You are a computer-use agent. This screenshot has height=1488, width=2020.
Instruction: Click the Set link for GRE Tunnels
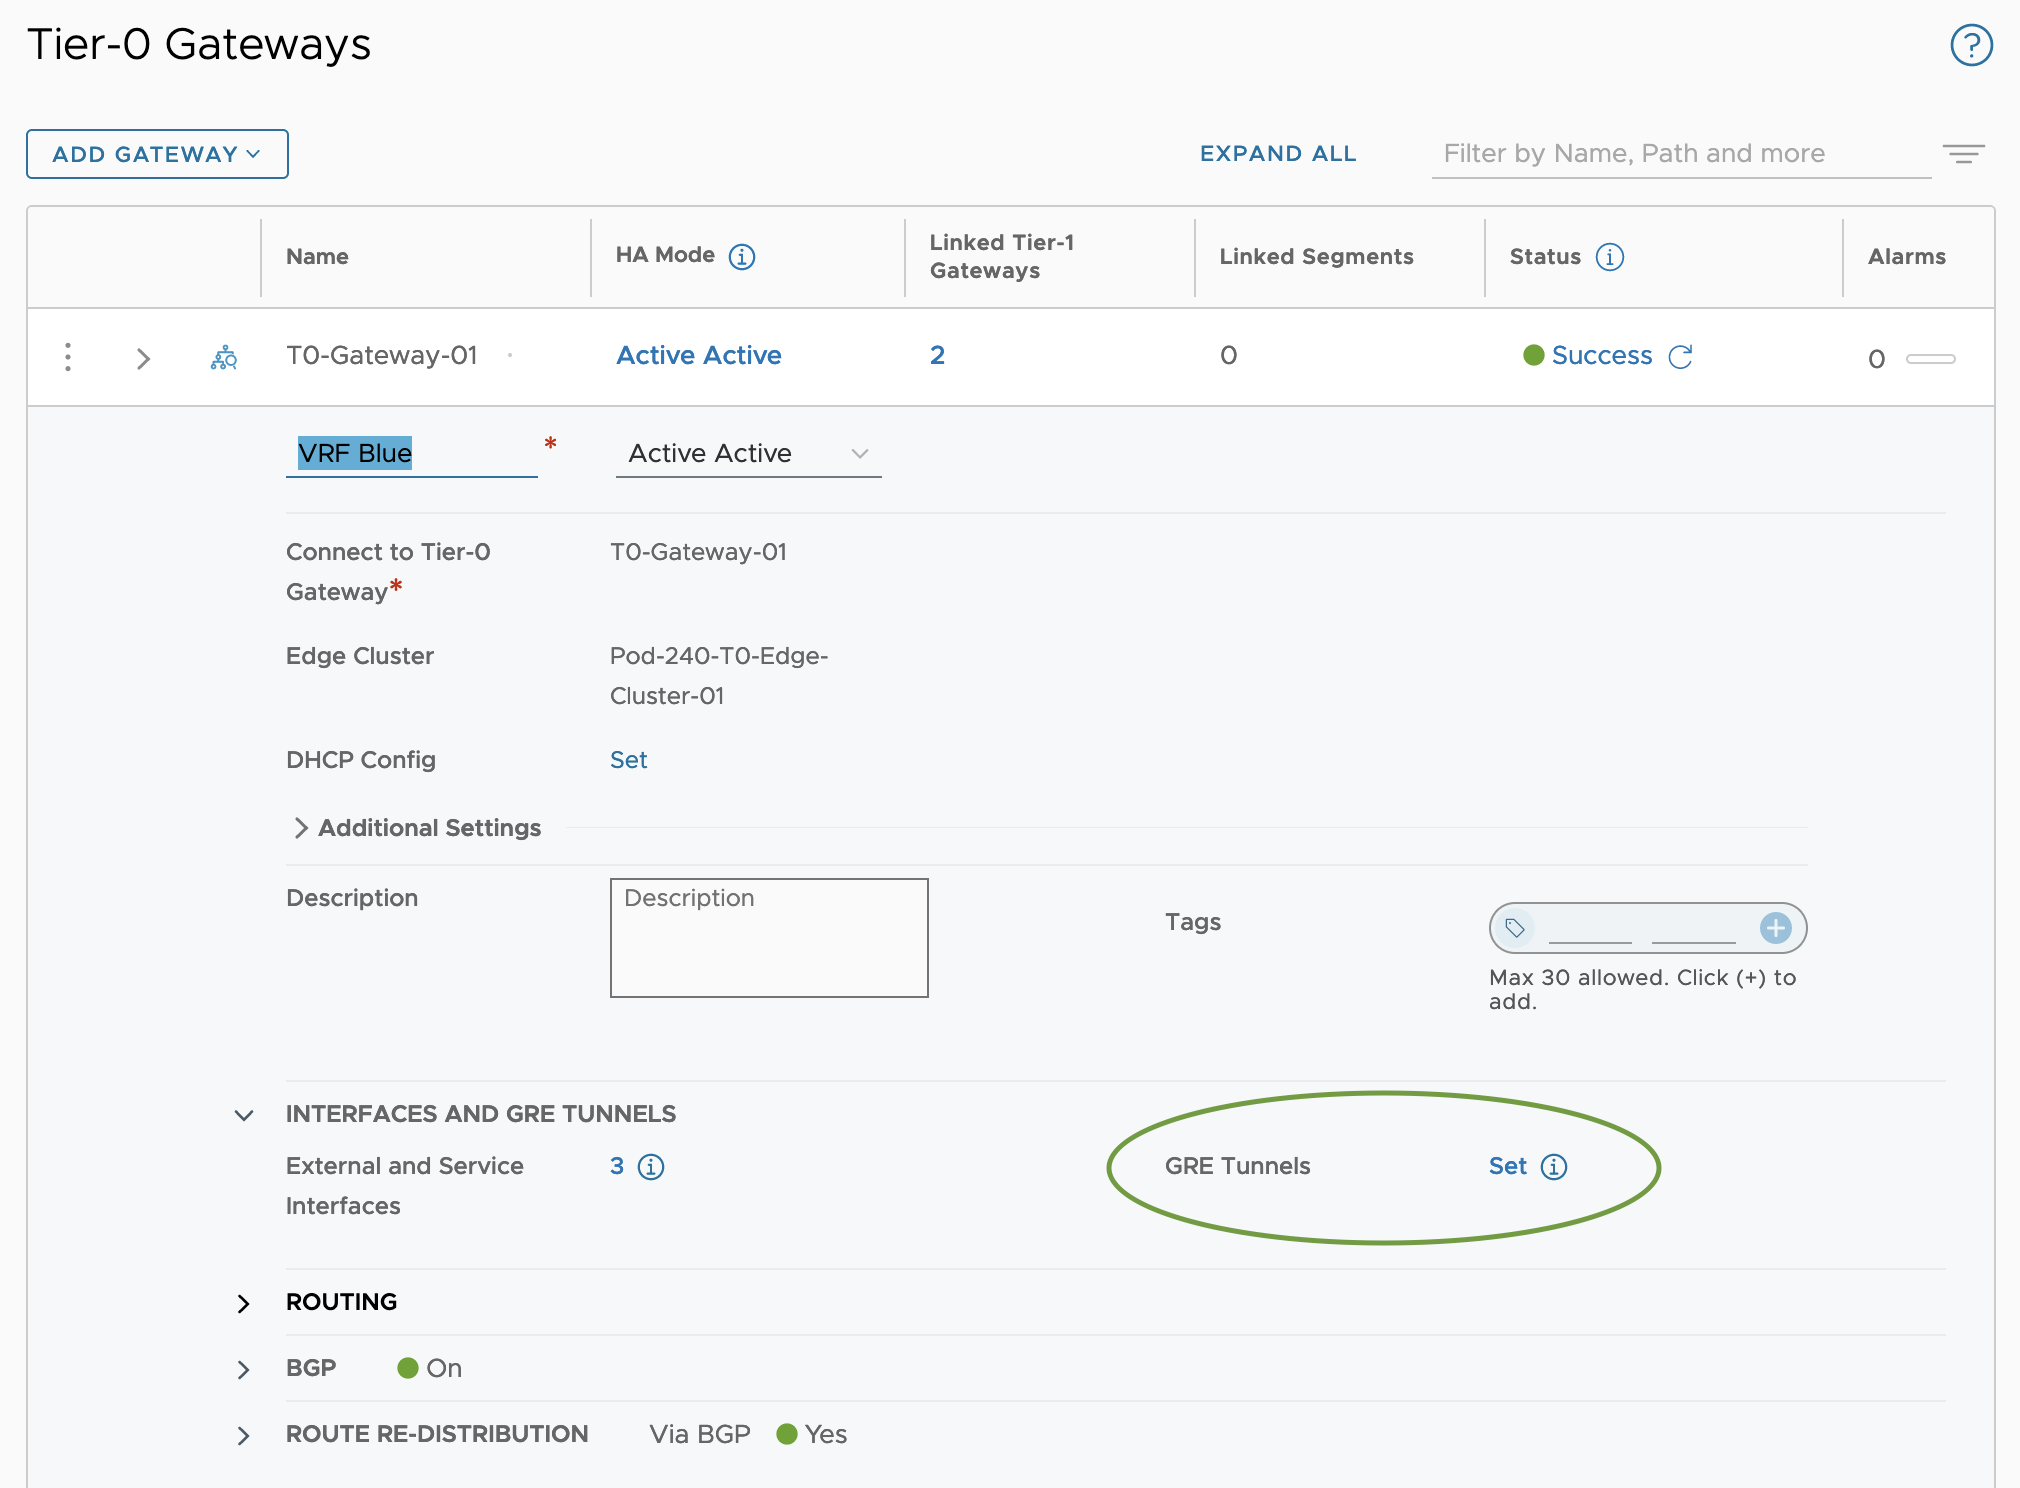(x=1507, y=1166)
